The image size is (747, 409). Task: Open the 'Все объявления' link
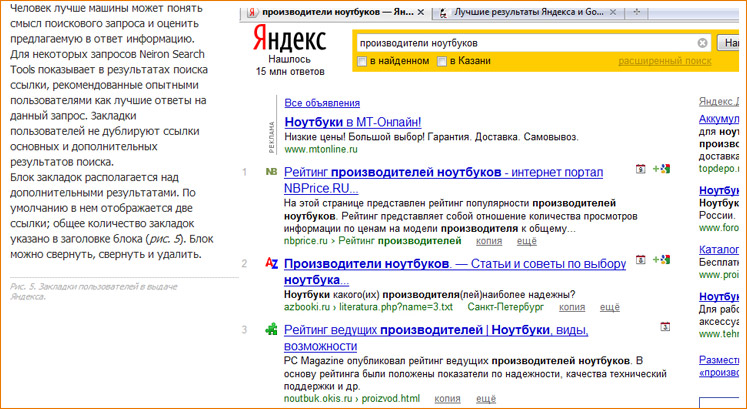pos(322,102)
